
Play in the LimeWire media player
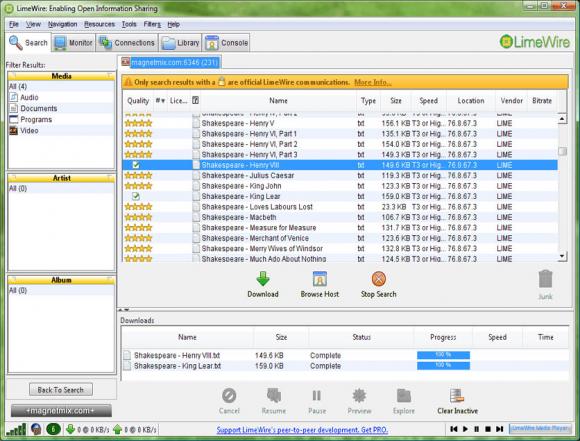[x=465, y=429]
